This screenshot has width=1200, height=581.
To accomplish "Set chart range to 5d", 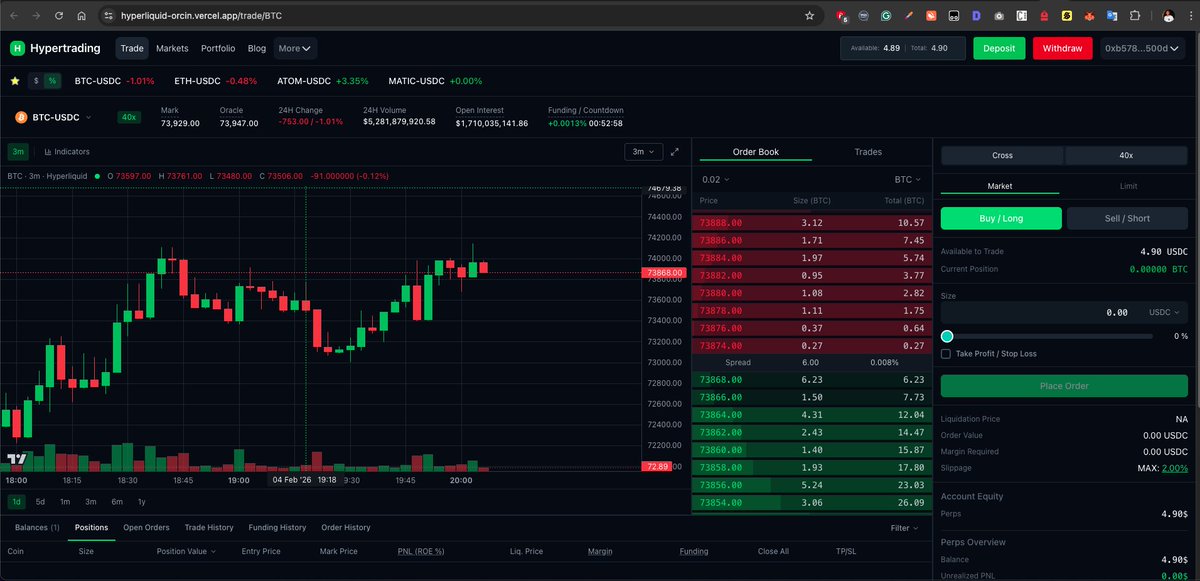I will coord(40,501).
